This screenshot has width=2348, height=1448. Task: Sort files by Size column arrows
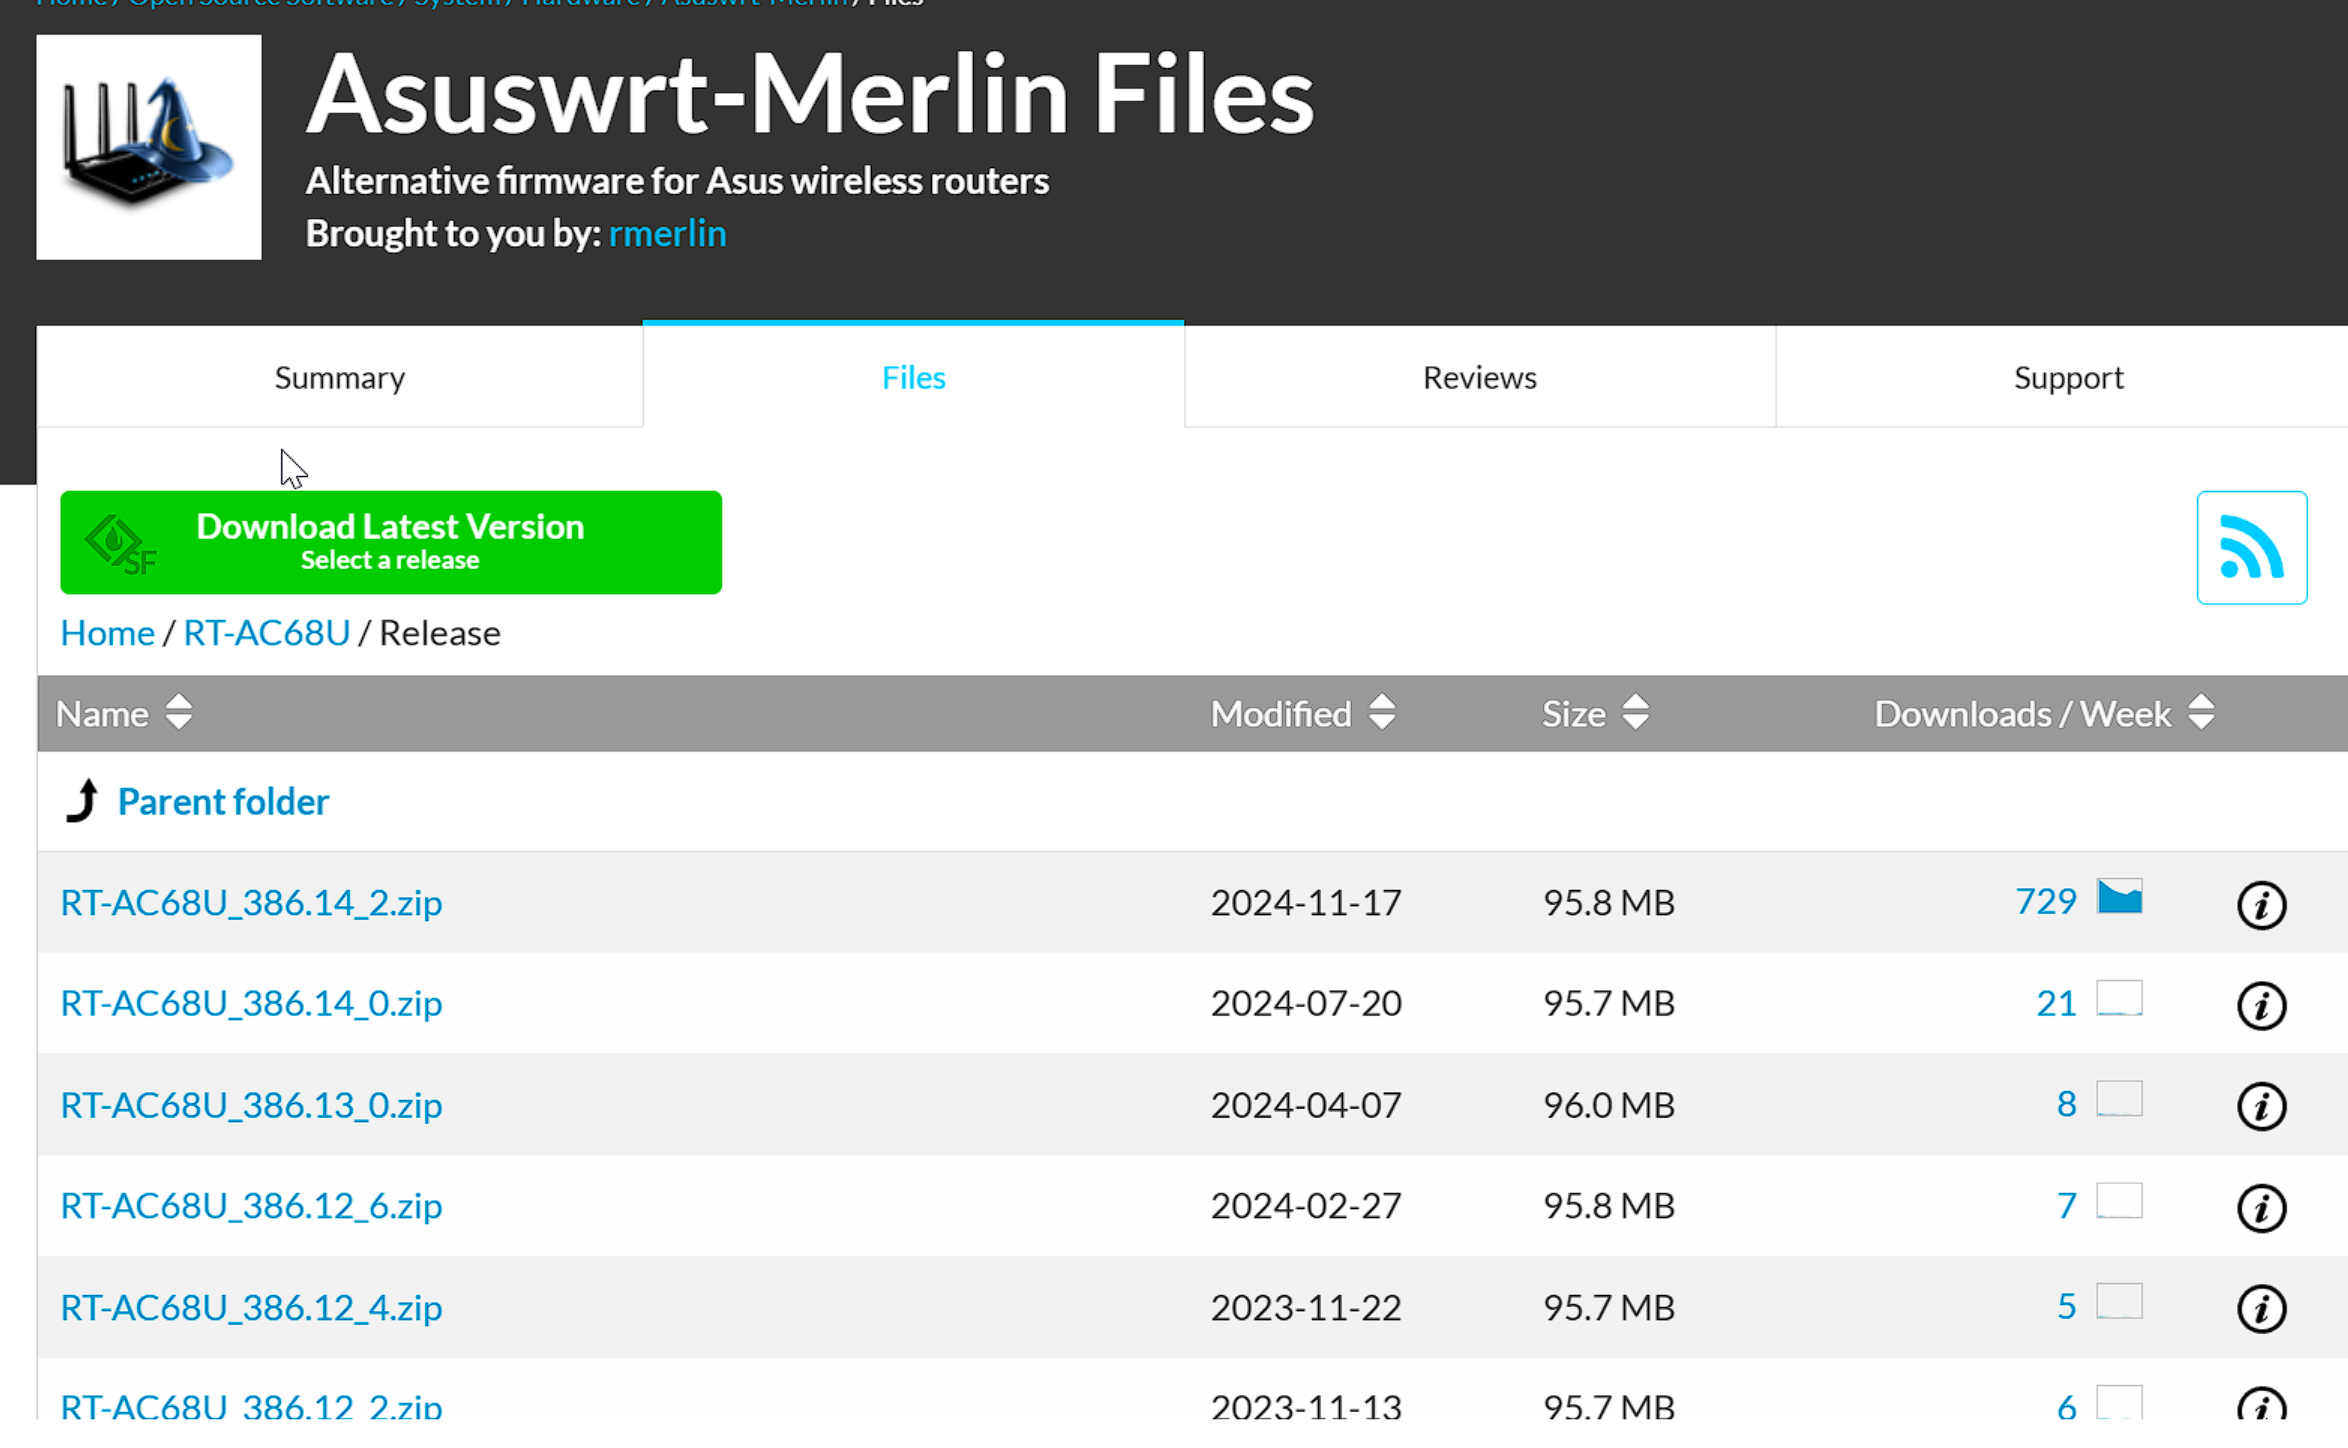(x=1636, y=713)
